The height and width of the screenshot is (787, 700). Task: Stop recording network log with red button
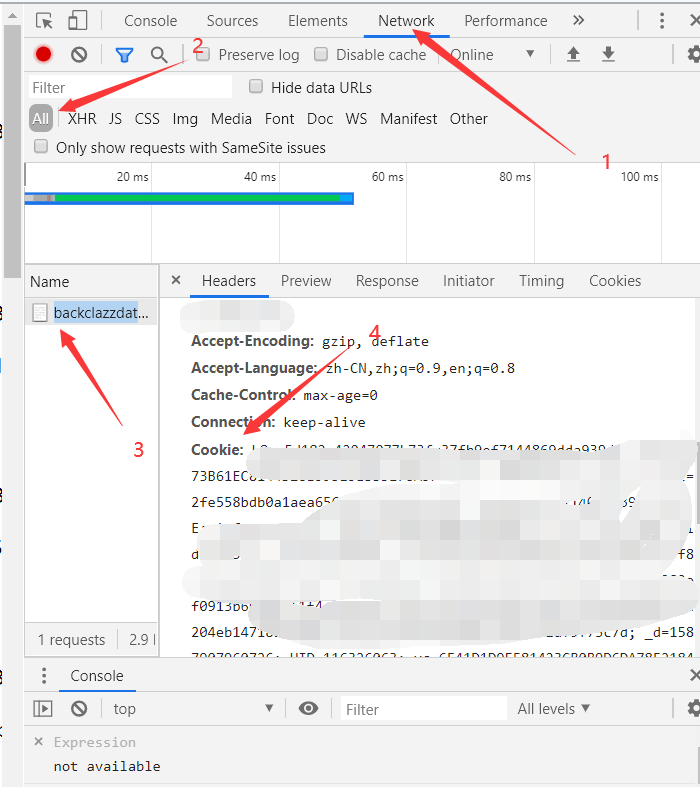[43, 55]
